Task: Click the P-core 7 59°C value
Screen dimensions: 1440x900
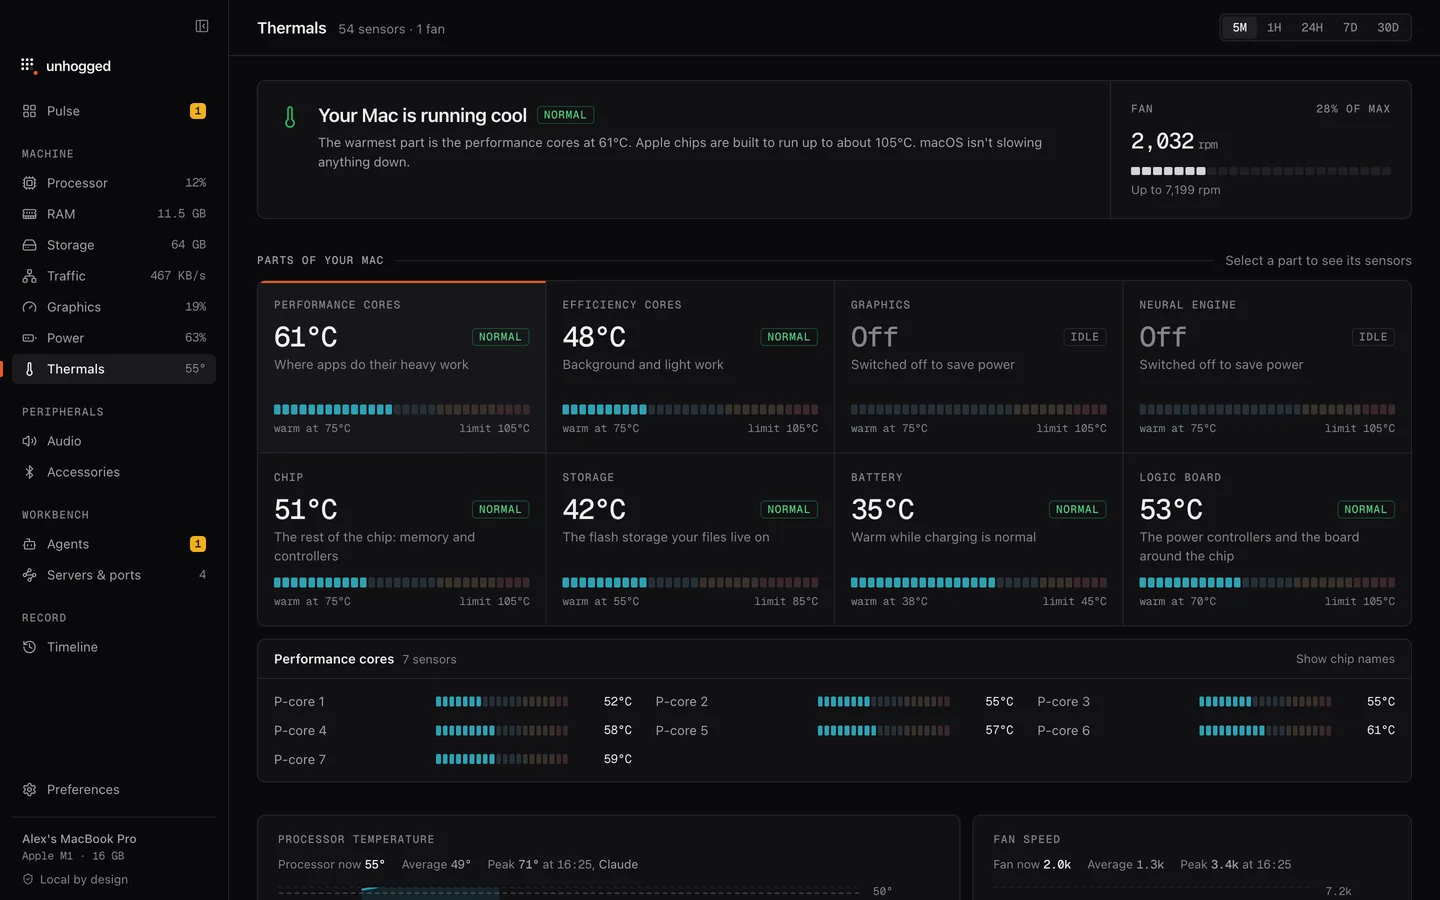Action: click(x=618, y=760)
